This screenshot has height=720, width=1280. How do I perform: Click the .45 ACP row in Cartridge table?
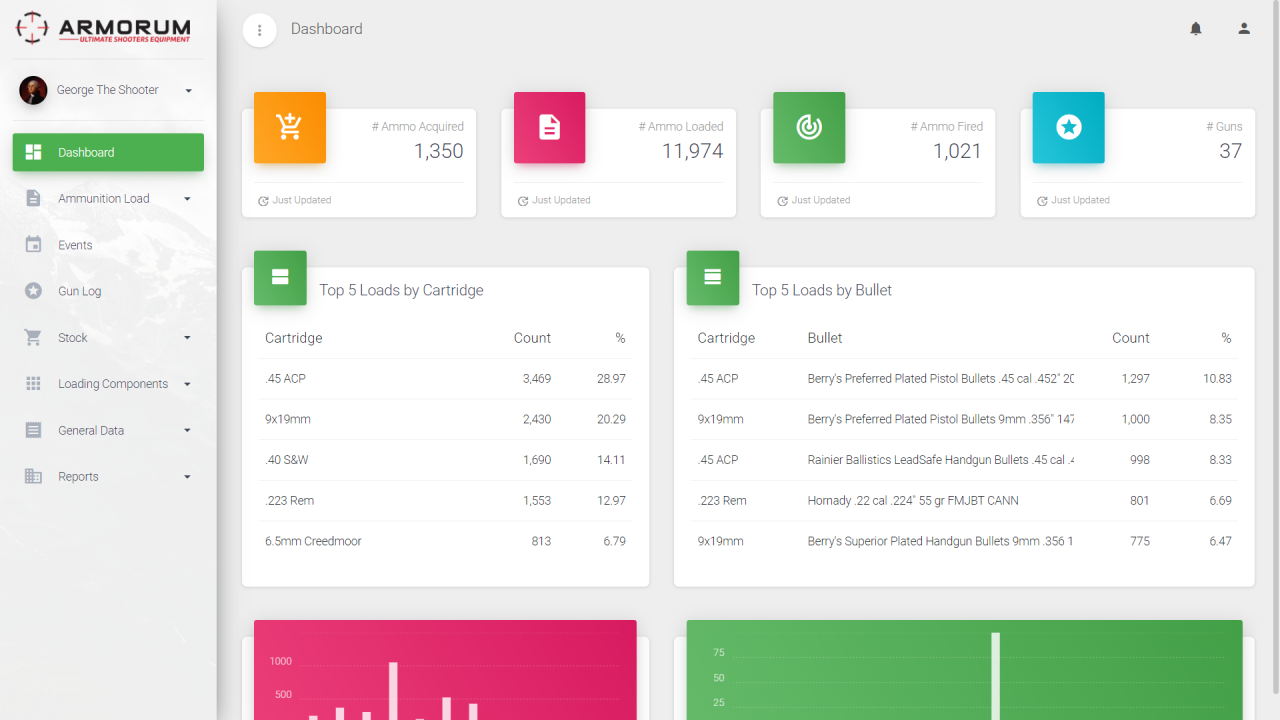[445, 379]
